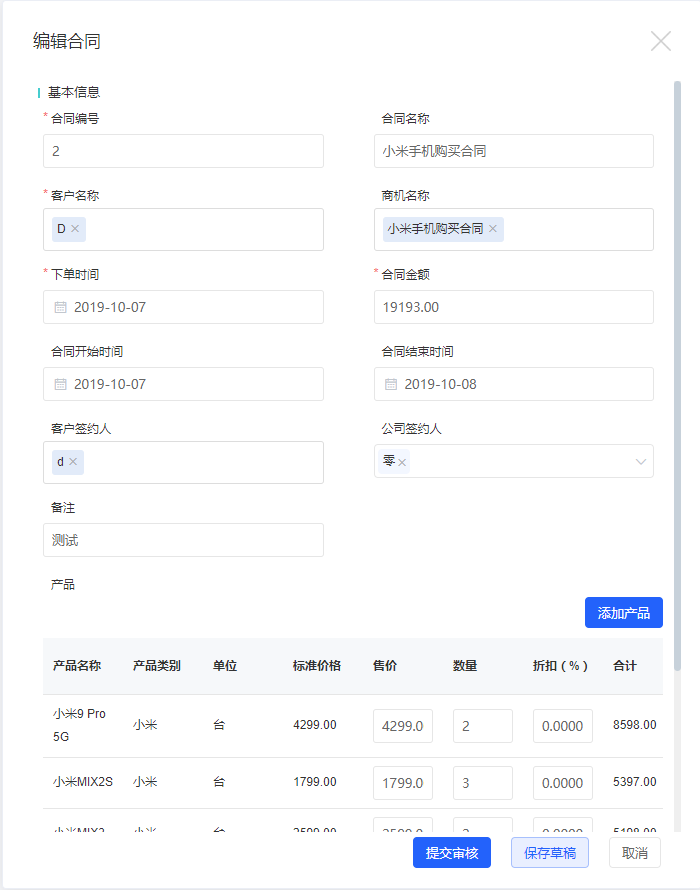Remove the customer tag D
The width and height of the screenshot is (700, 890).
coord(75,229)
